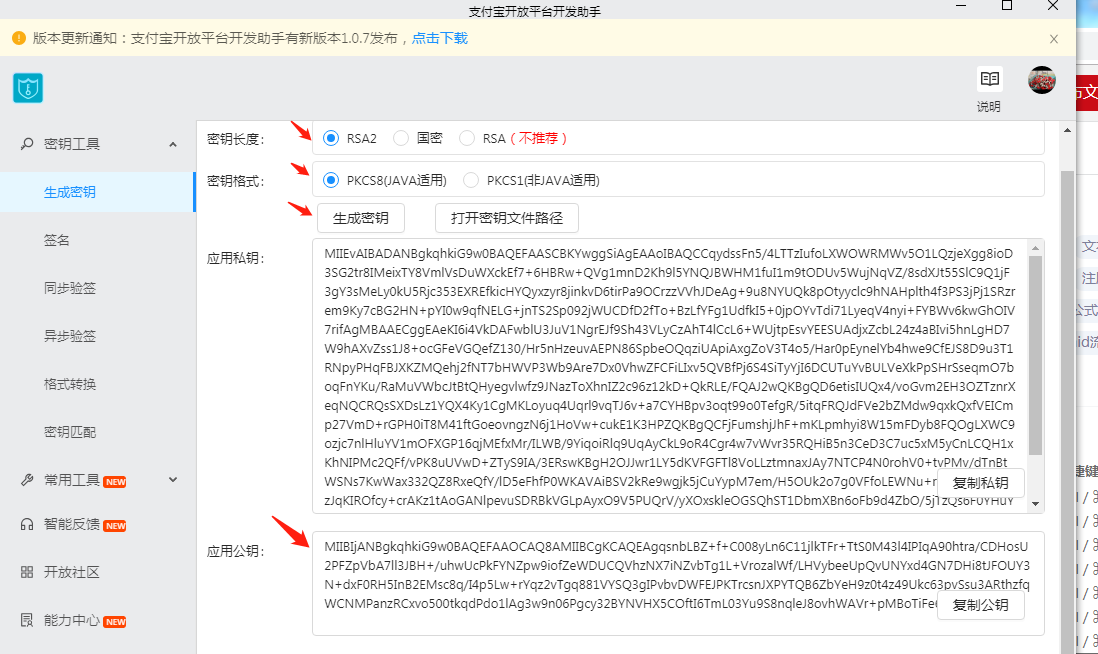The height and width of the screenshot is (654, 1098).
Task: Click the 密钥长度 label text
Action: [235, 139]
